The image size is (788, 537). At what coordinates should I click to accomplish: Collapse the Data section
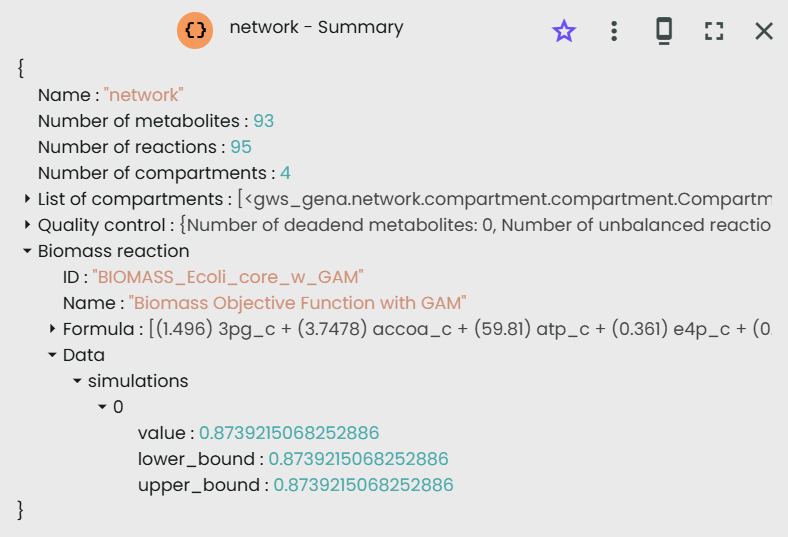(x=52, y=355)
